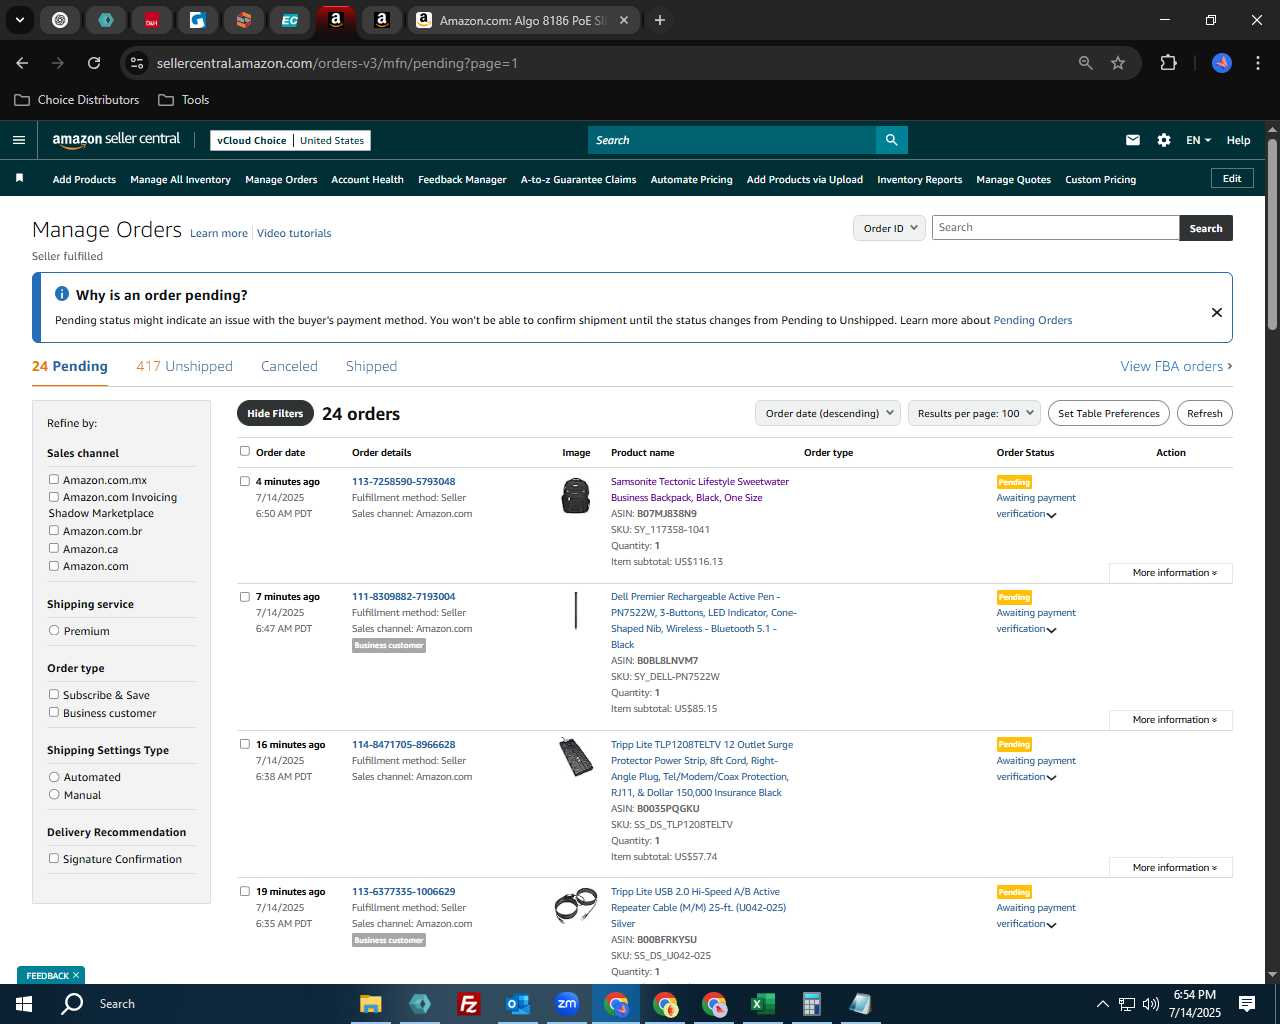
Task: Expand payment verification status of Dell Pen order
Action: pos(1051,630)
